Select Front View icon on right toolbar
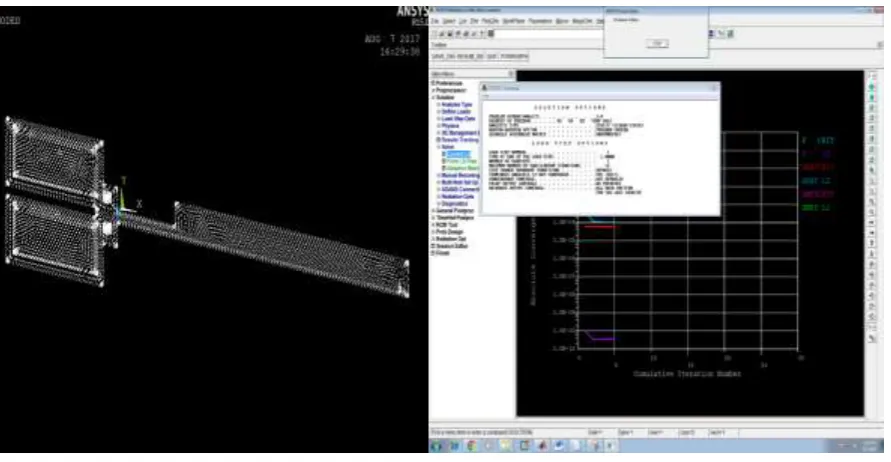Image resolution: width=891 pixels, height=462 pixels. tap(871, 107)
